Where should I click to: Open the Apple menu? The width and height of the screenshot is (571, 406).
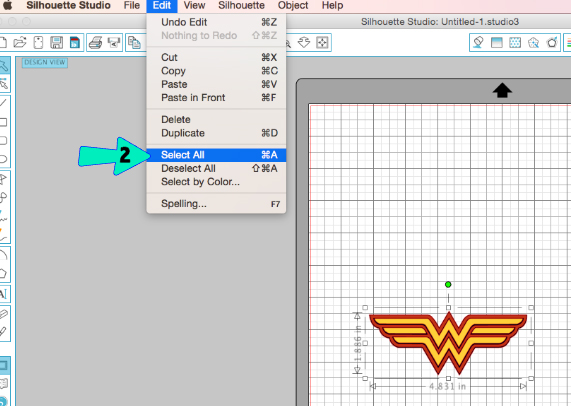tap(8, 5)
